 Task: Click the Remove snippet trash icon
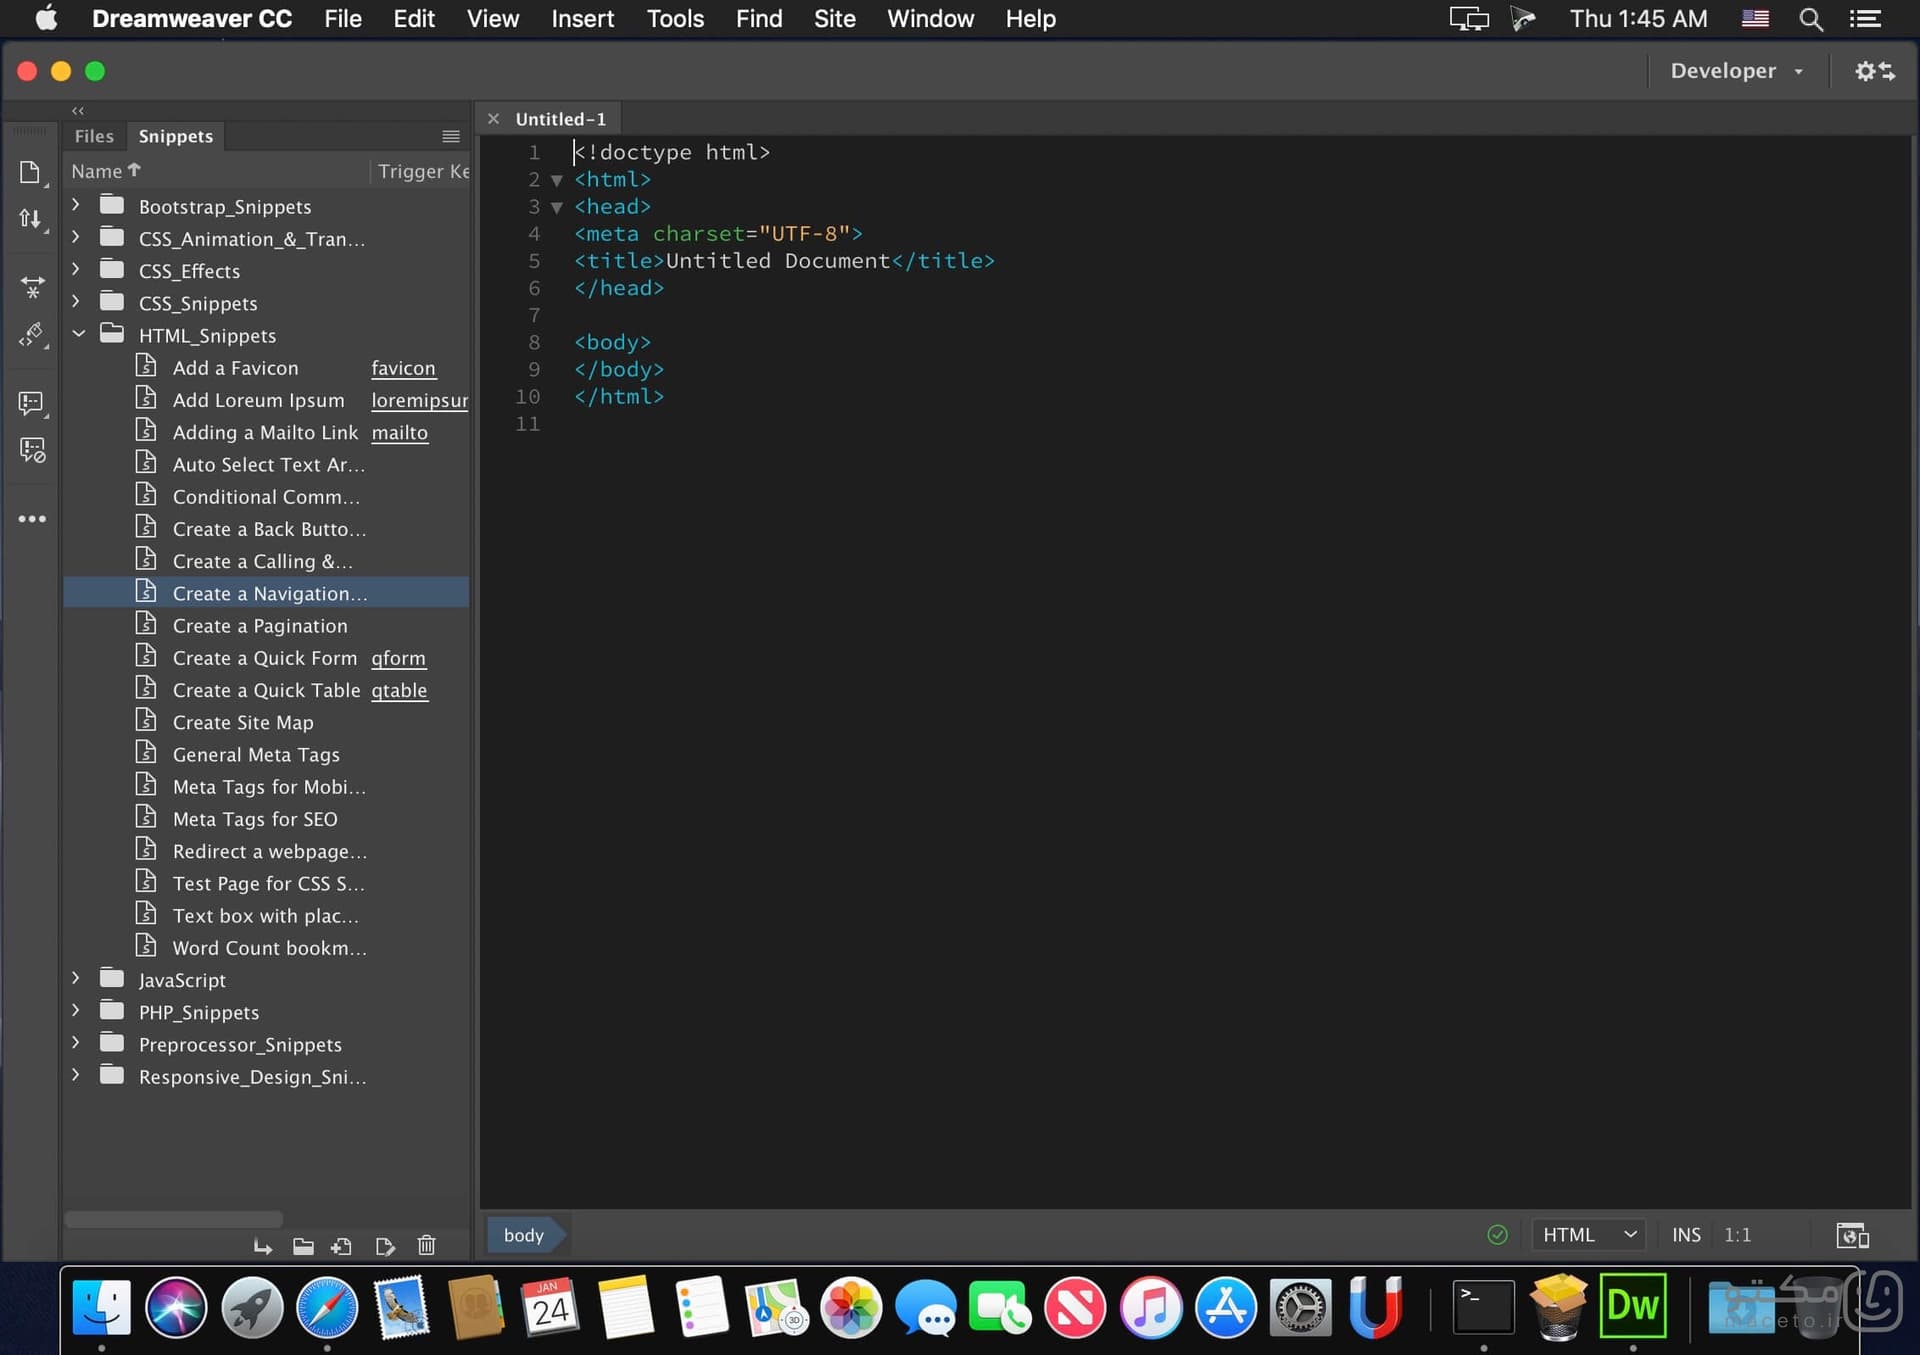click(x=426, y=1246)
